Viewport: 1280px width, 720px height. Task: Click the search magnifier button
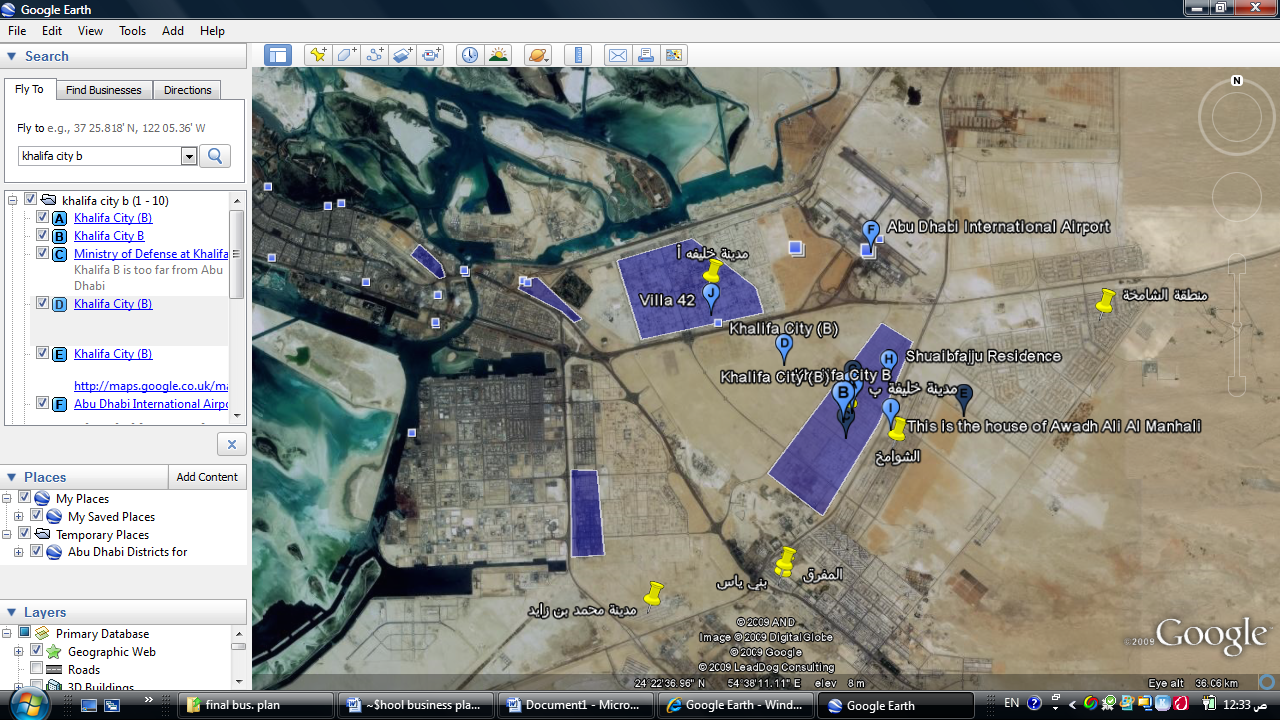[x=215, y=156]
